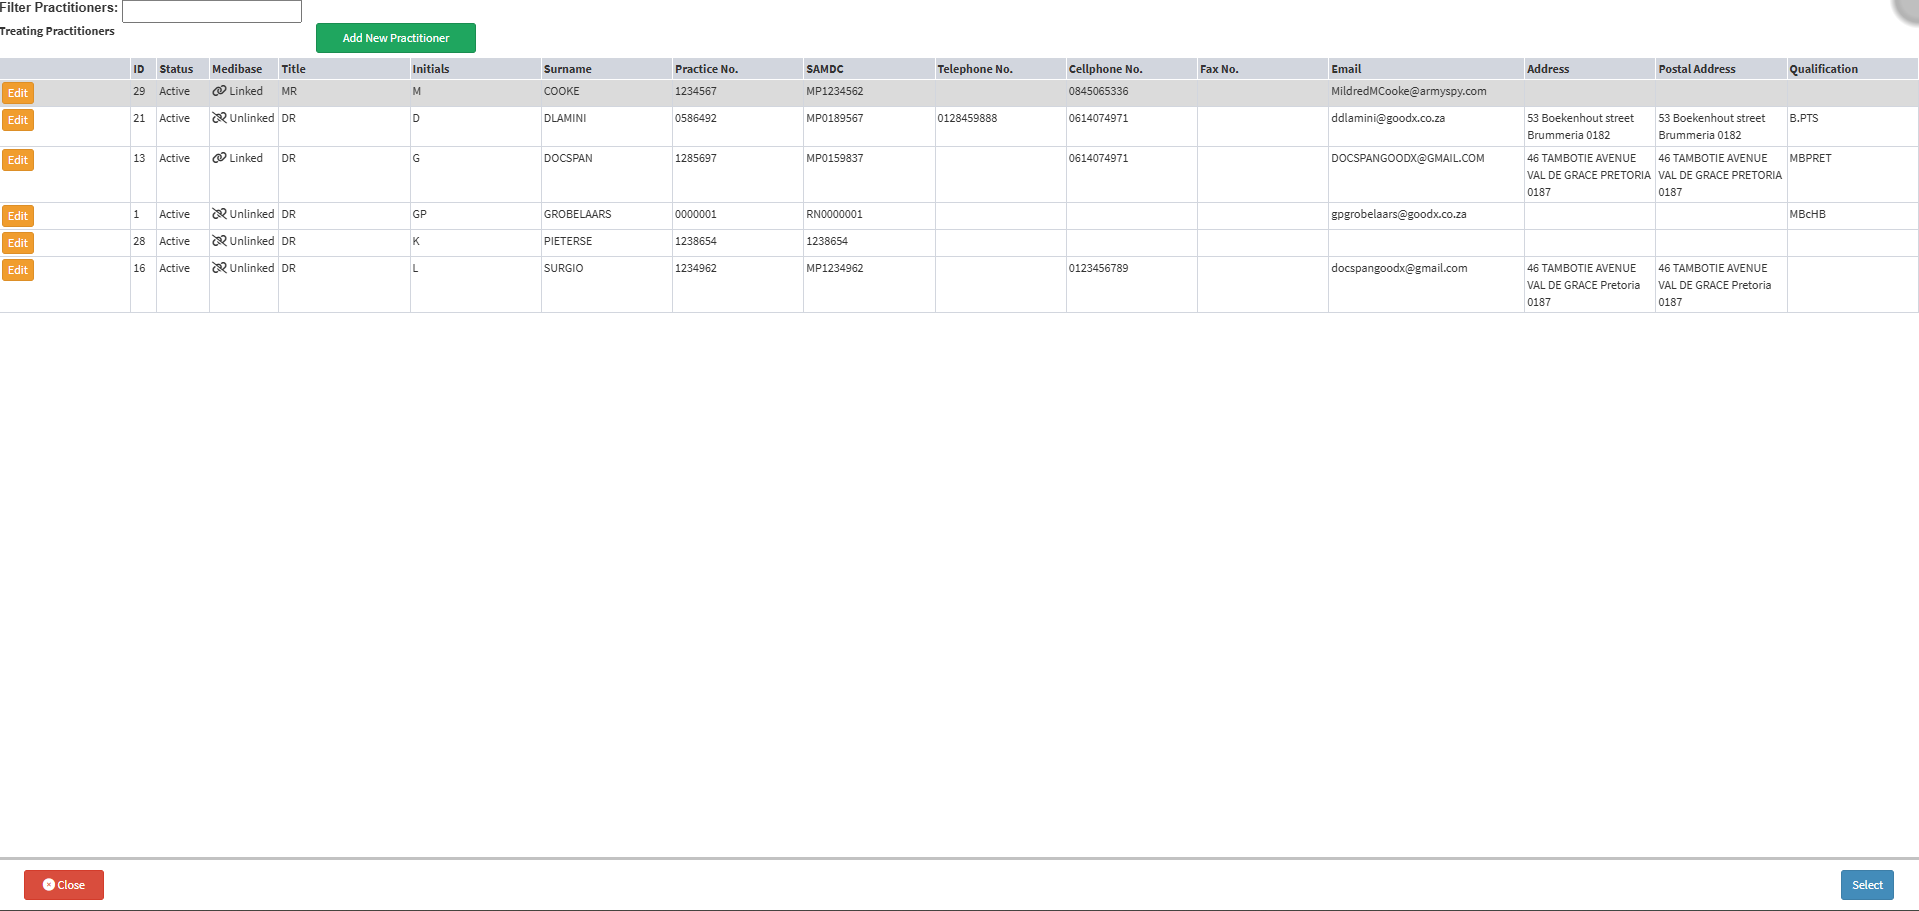Click the Unlinked chain icon in the GROBELAARS row
The height and width of the screenshot is (911, 1919).
tap(219, 214)
